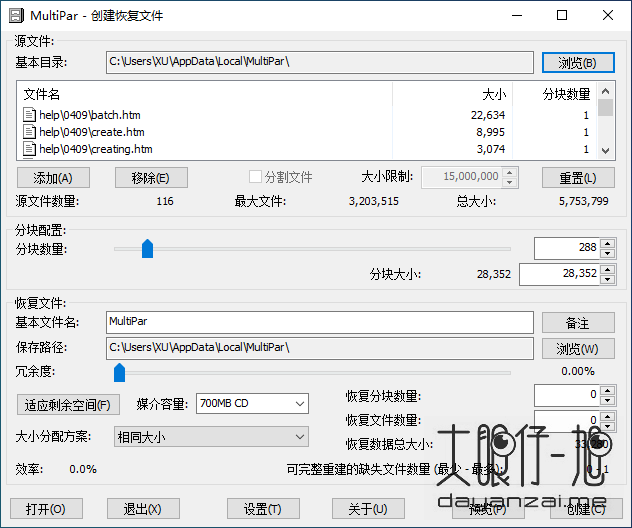Click the 退出(X) exit button
Viewport: 632px width, 528px height.
point(143,509)
